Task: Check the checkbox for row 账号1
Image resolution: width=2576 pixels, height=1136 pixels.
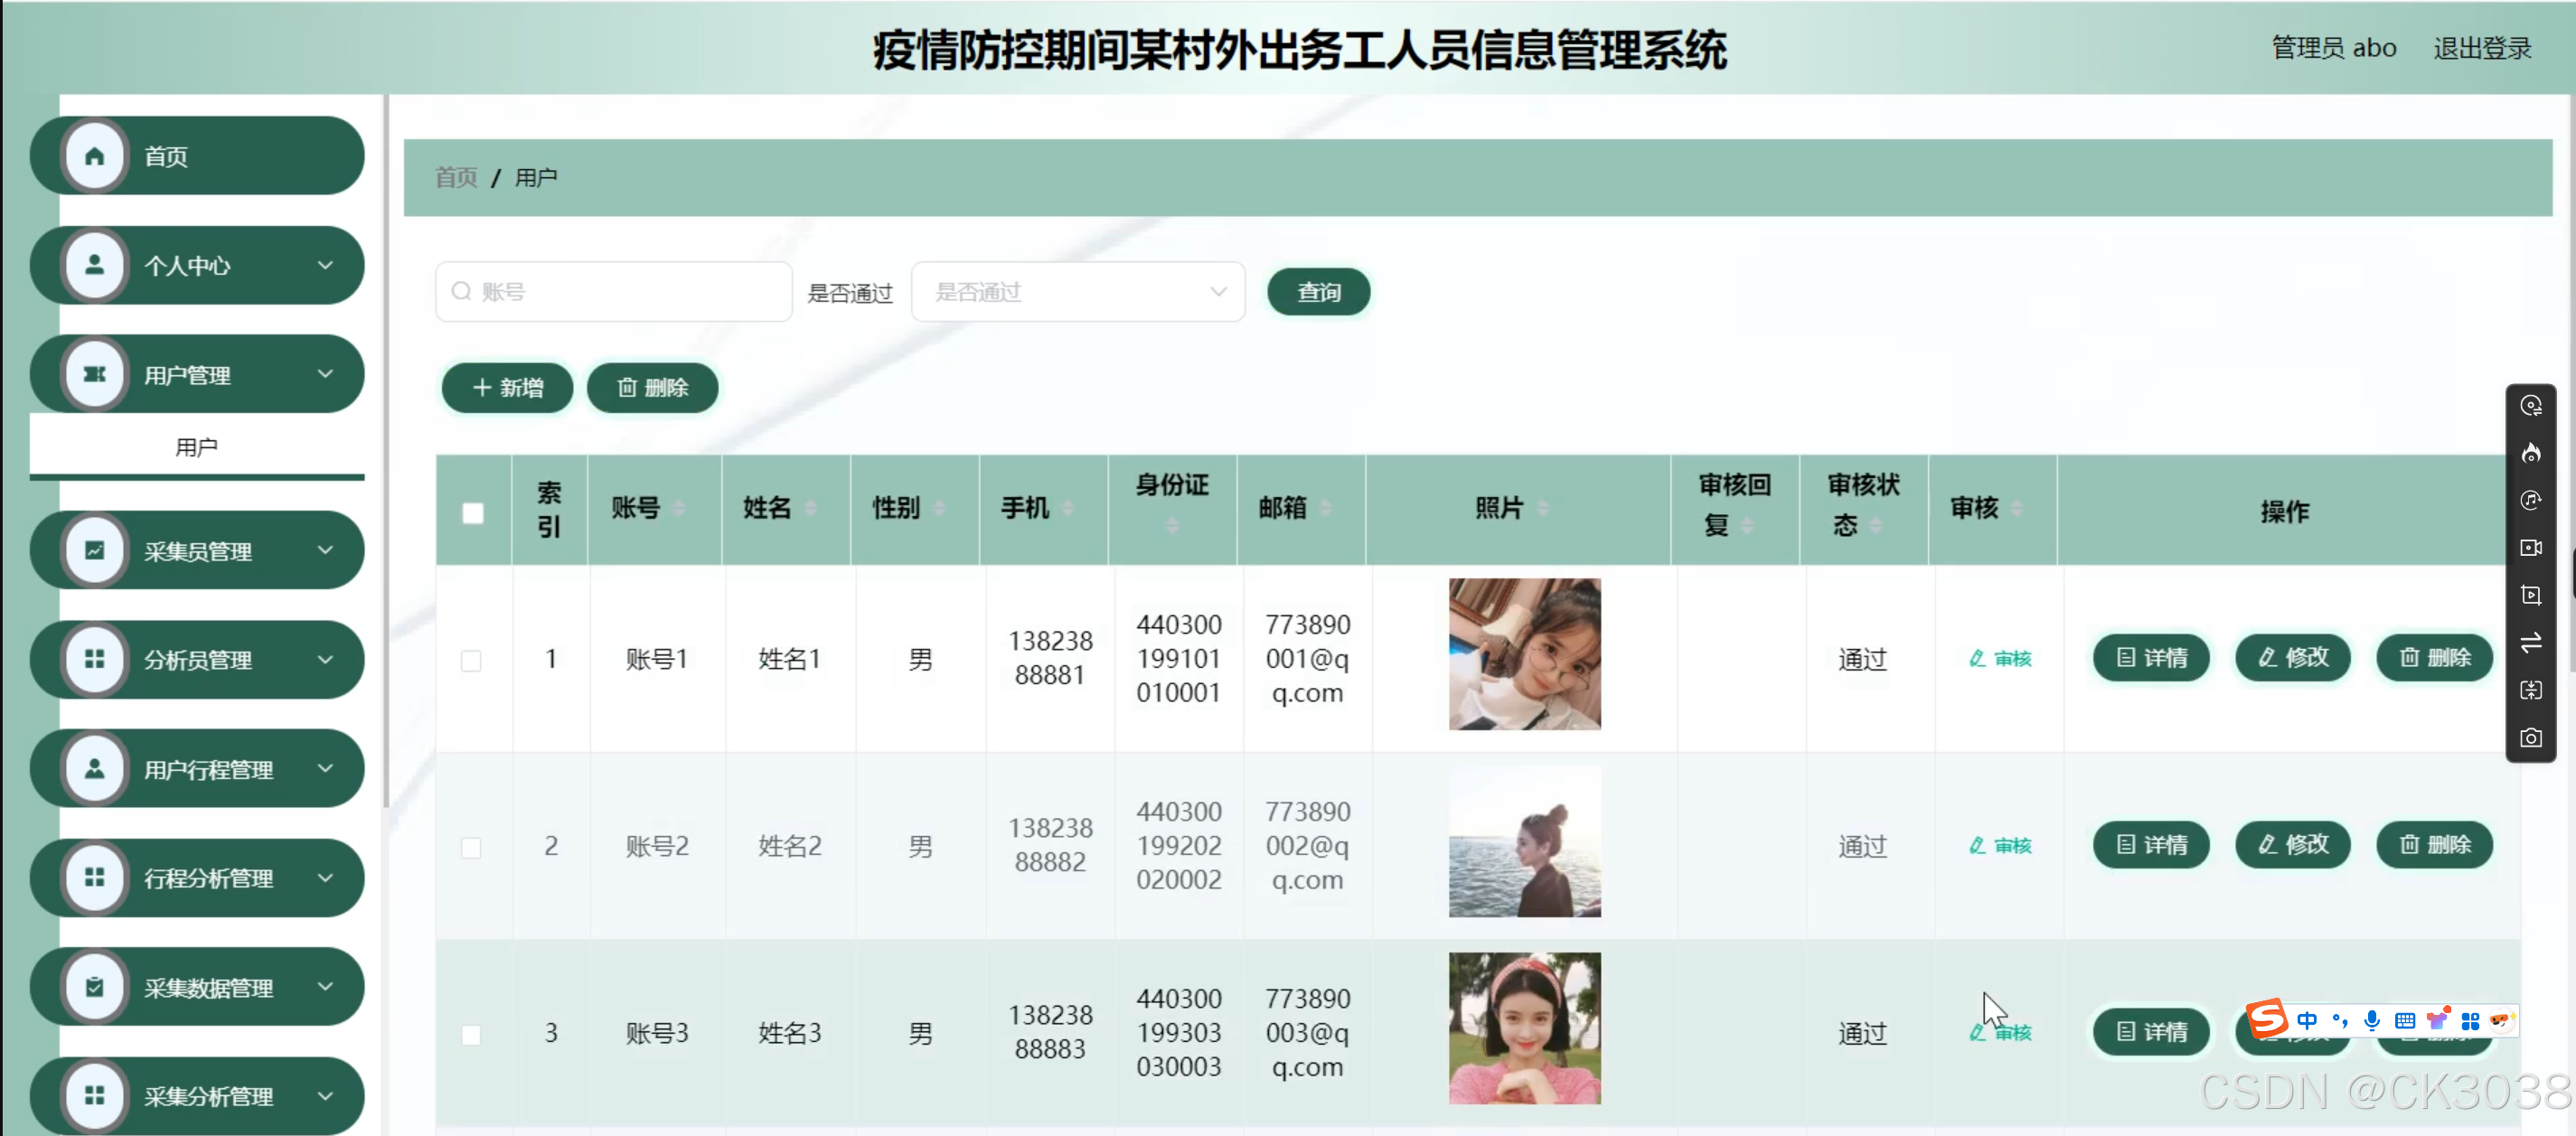Action: coord(471,660)
